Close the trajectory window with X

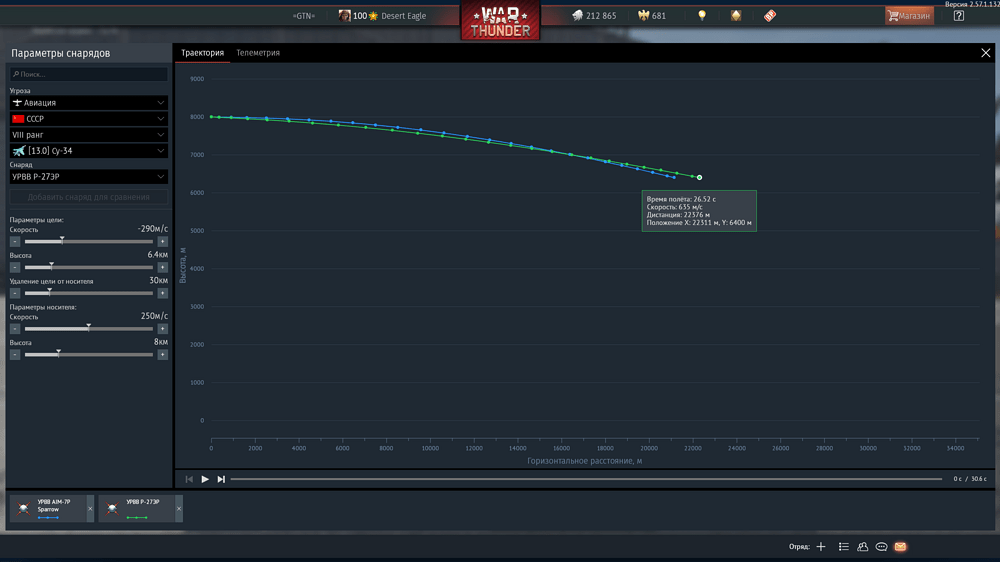(985, 53)
